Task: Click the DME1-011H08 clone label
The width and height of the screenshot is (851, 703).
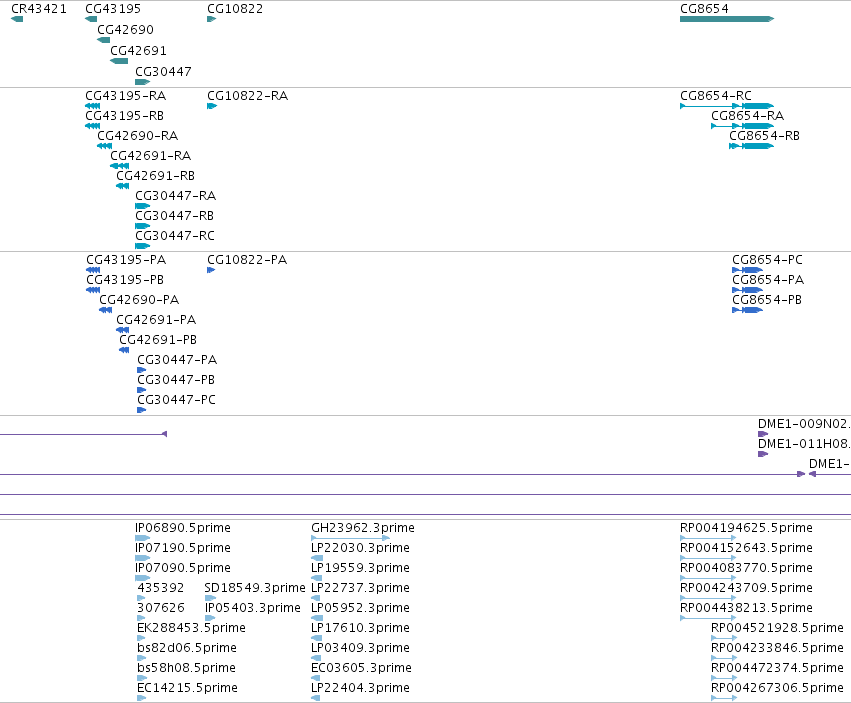Action: click(804, 444)
